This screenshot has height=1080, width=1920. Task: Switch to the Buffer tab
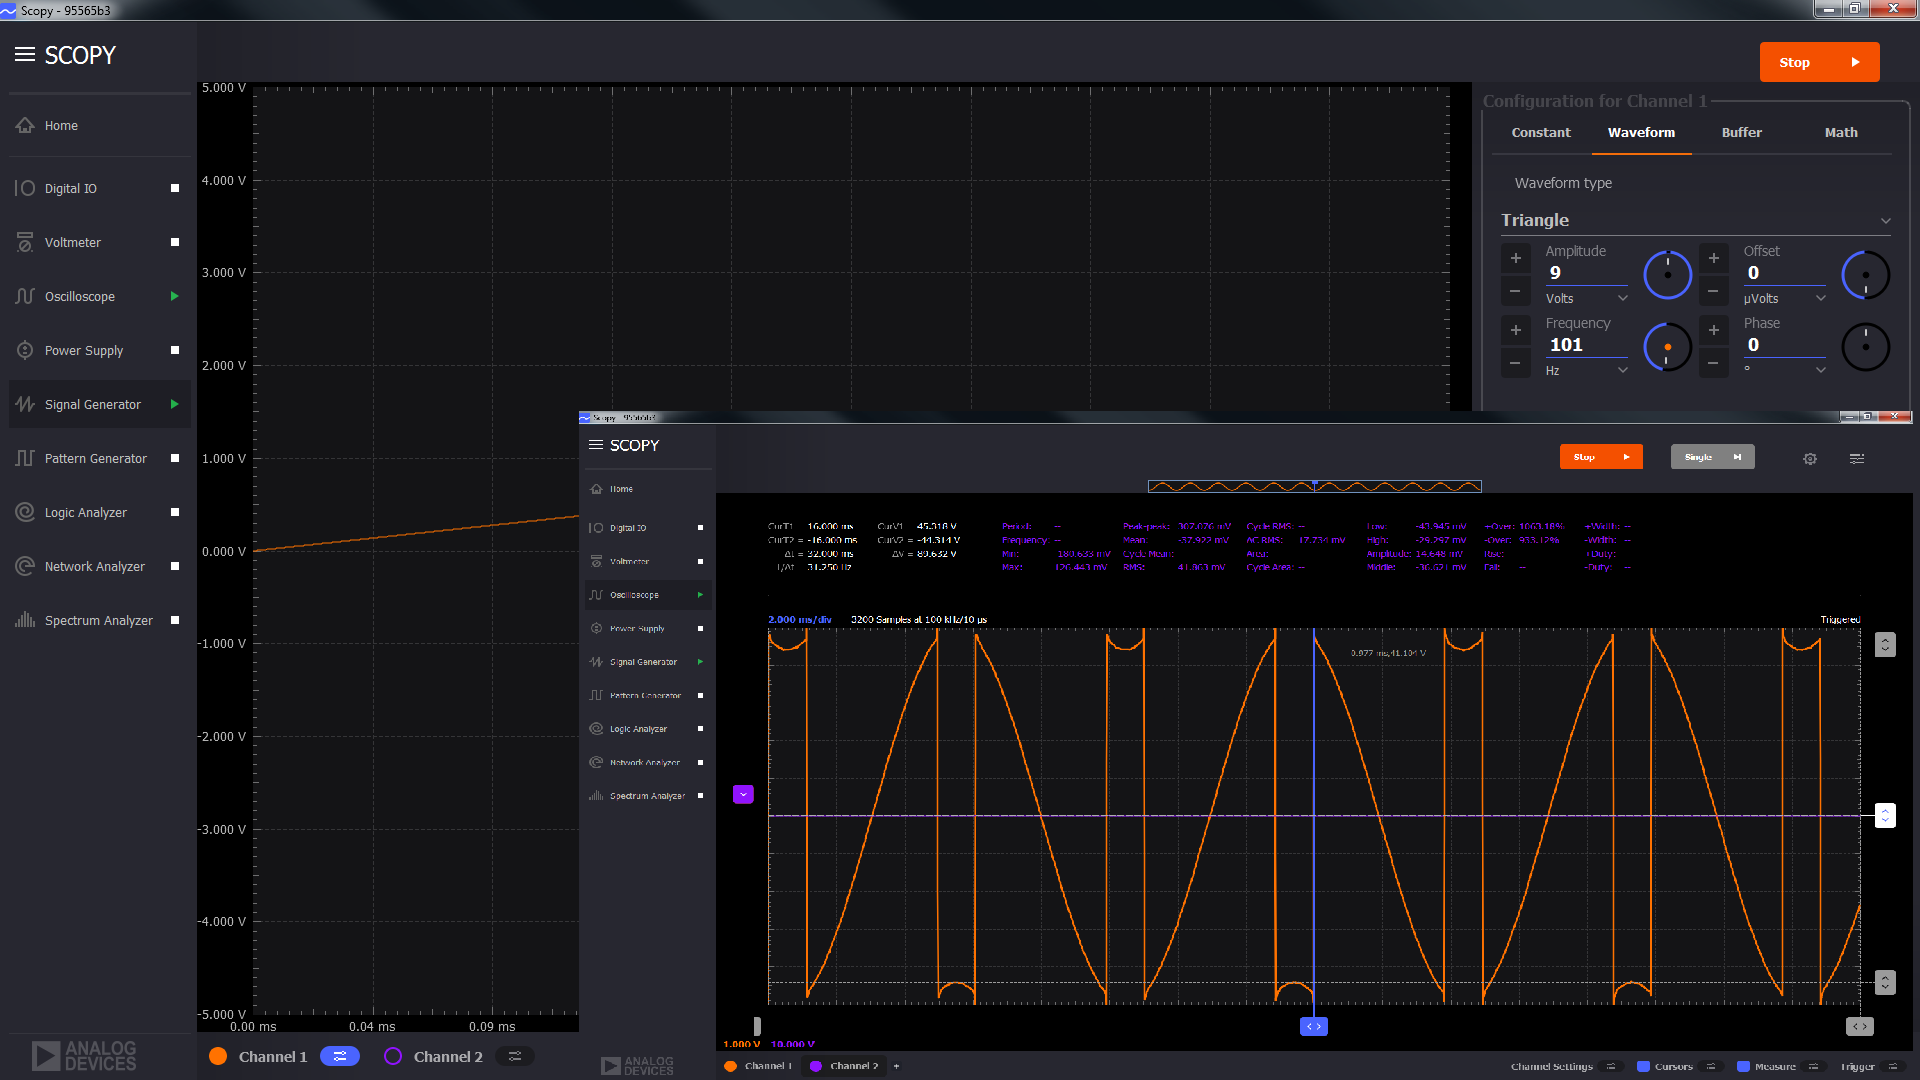tap(1741, 132)
